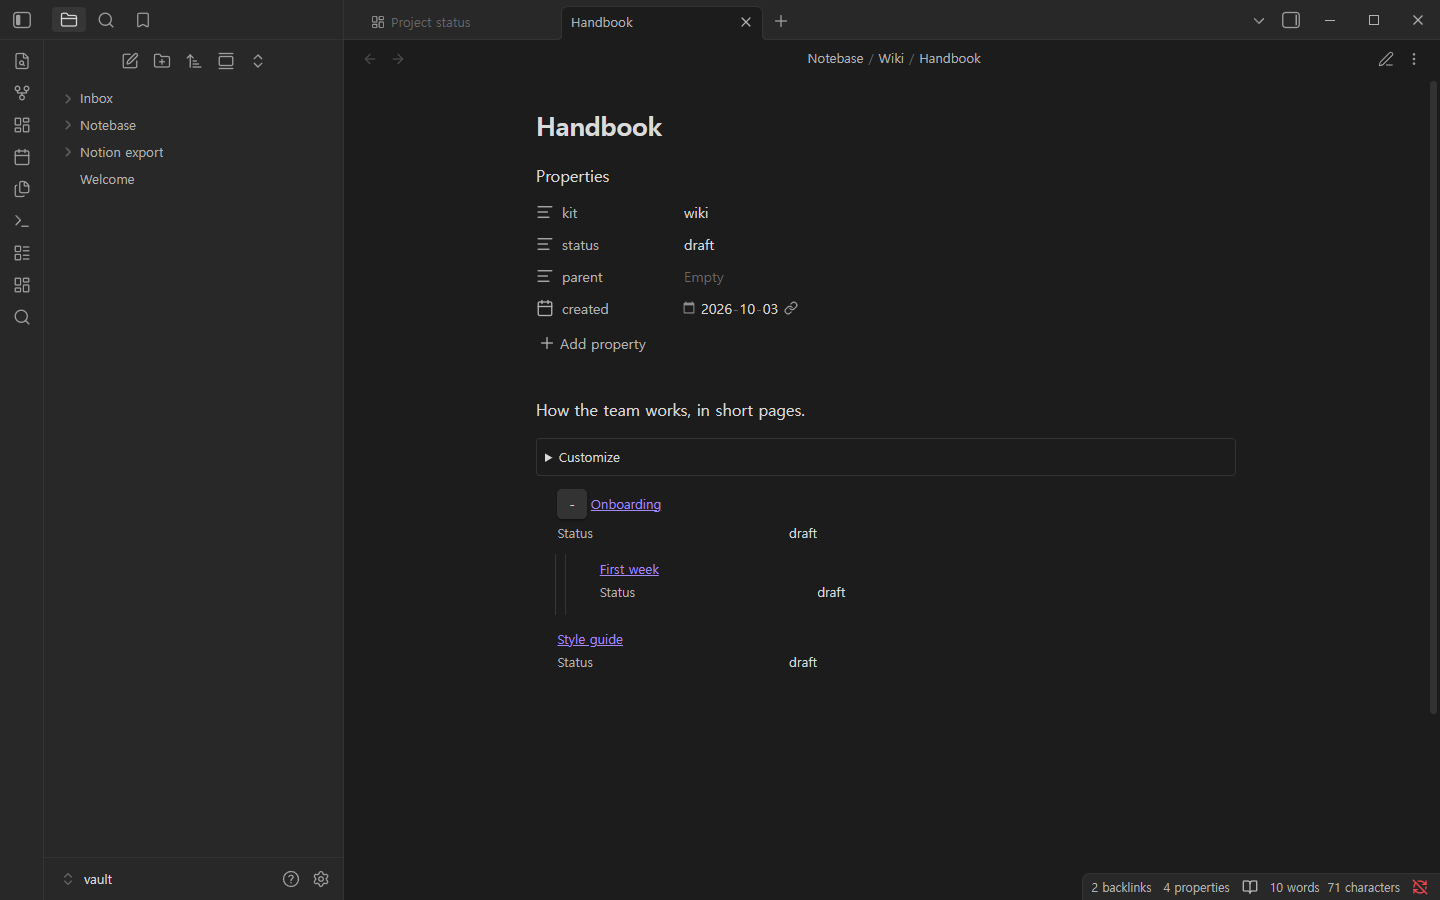Switch to editing mode pencil icon
Screen dimensions: 1440x900
coord(1386,59)
